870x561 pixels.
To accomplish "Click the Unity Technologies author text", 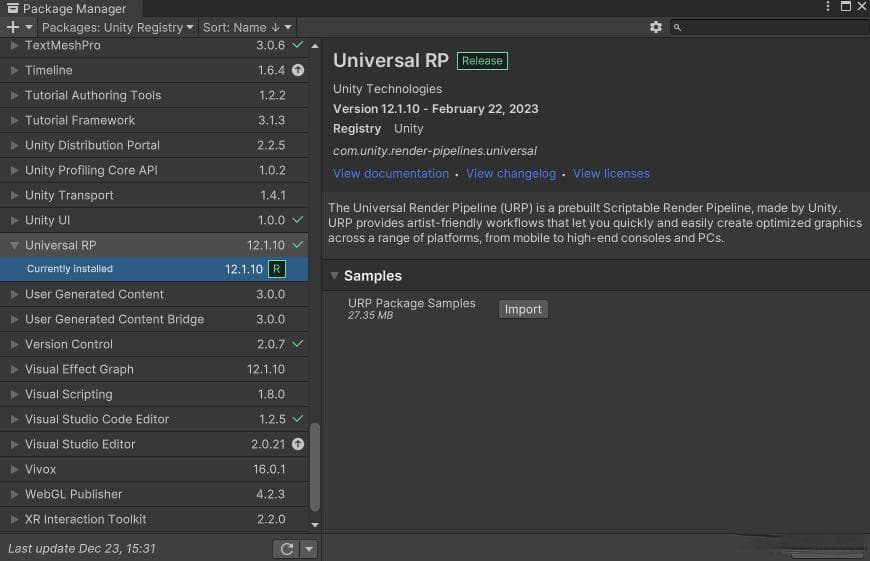I will pyautogui.click(x=387, y=89).
